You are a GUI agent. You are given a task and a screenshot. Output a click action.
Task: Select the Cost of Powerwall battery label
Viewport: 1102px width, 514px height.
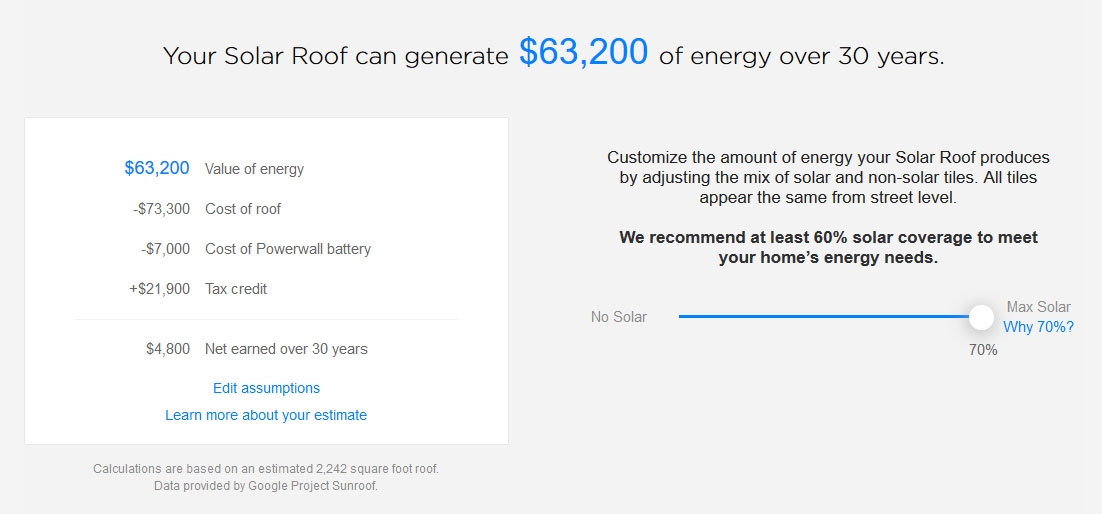click(x=288, y=249)
